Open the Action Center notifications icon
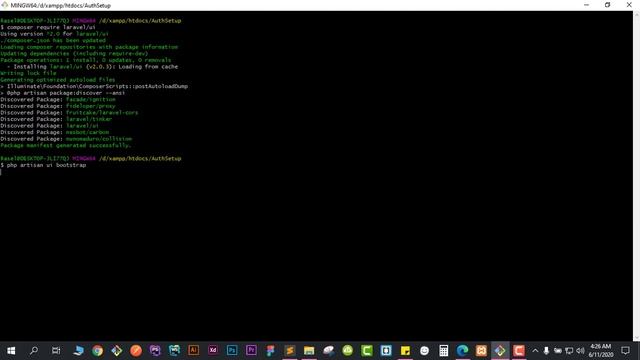The height and width of the screenshot is (360, 640). click(x=625, y=351)
